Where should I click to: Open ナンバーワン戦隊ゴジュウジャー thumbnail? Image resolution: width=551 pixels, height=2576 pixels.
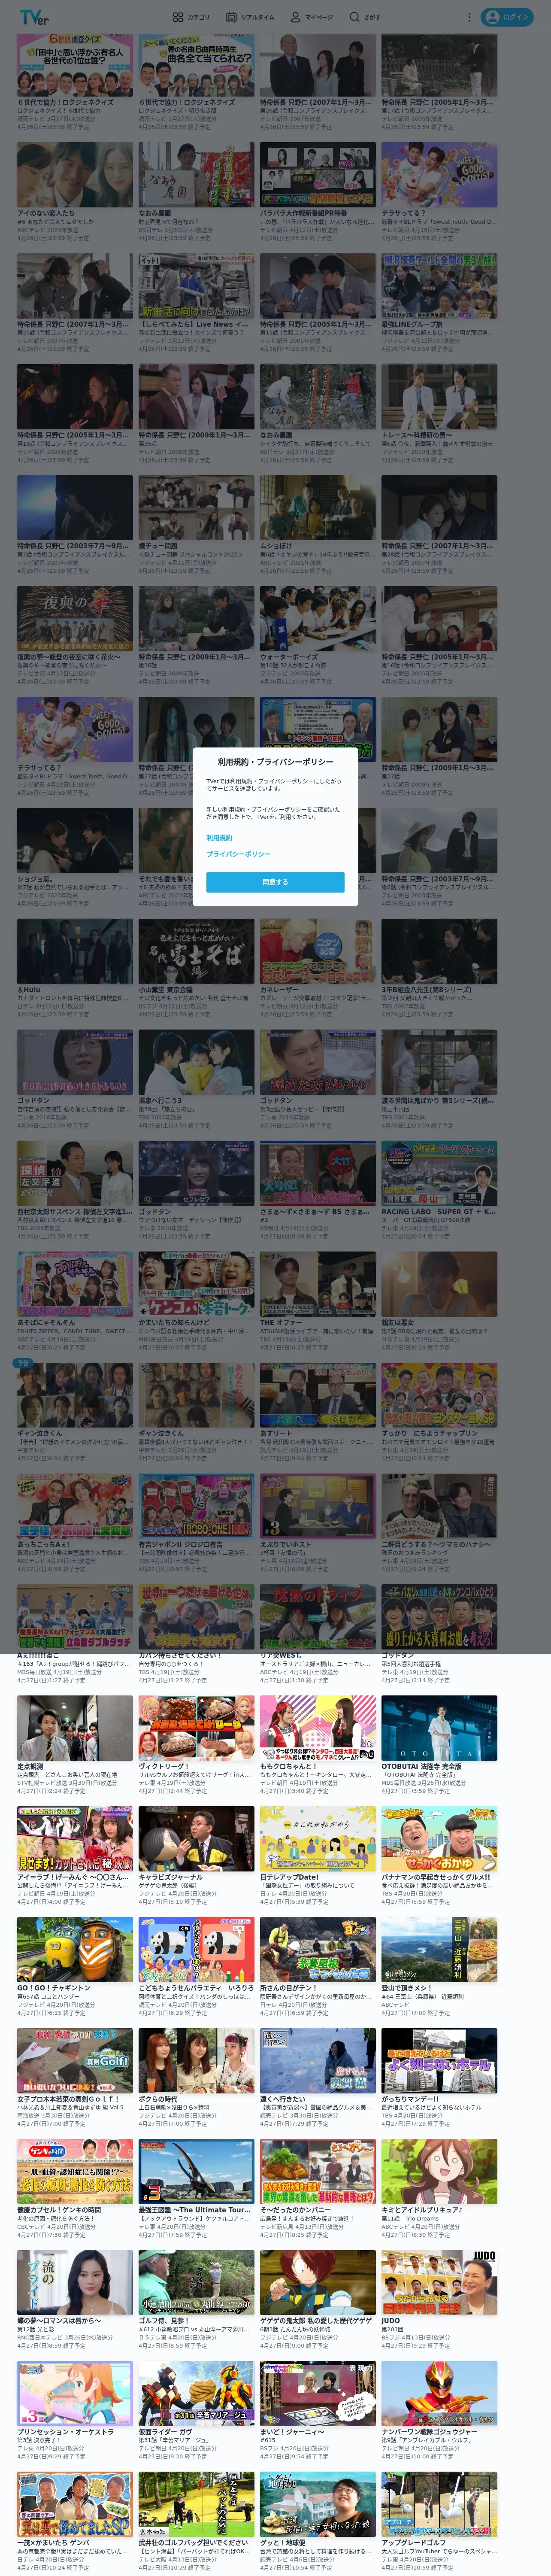(439, 2394)
